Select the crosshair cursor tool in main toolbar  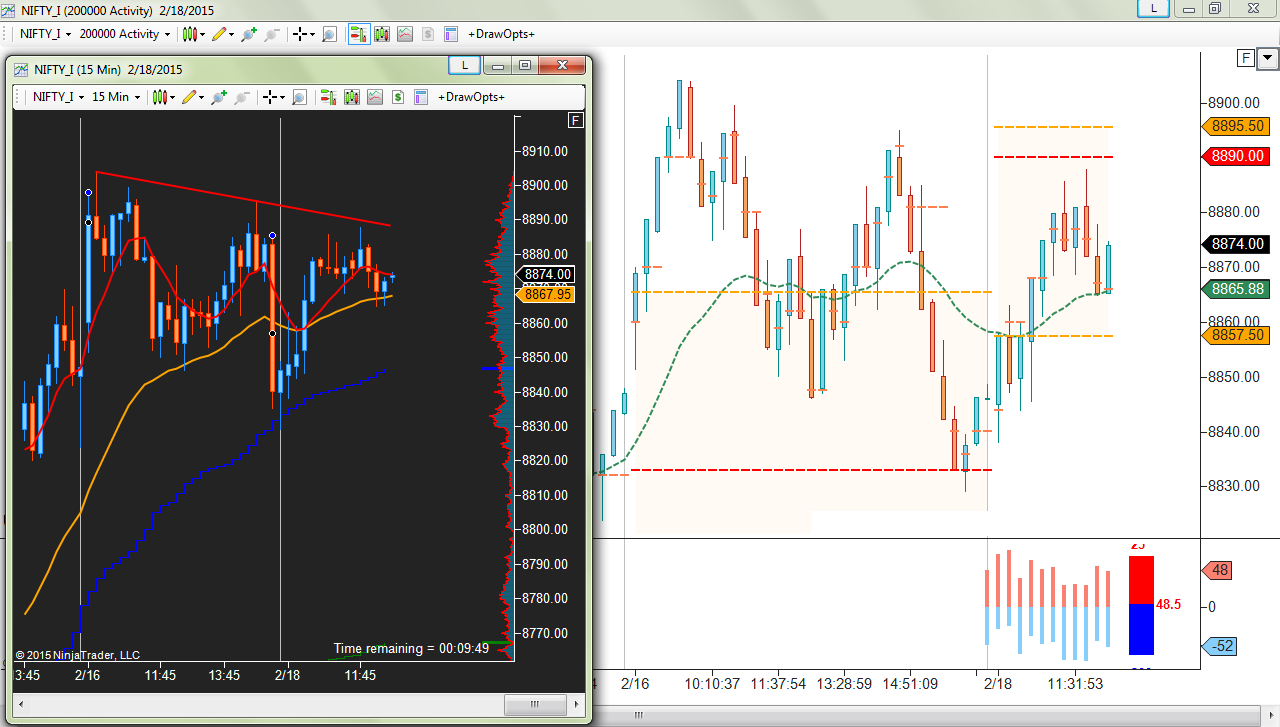click(299, 34)
